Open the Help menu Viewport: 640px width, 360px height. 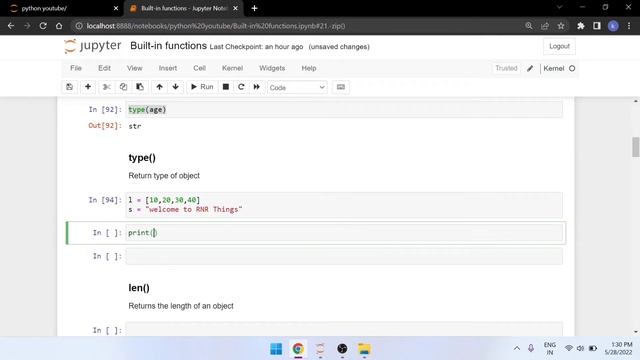(309, 68)
